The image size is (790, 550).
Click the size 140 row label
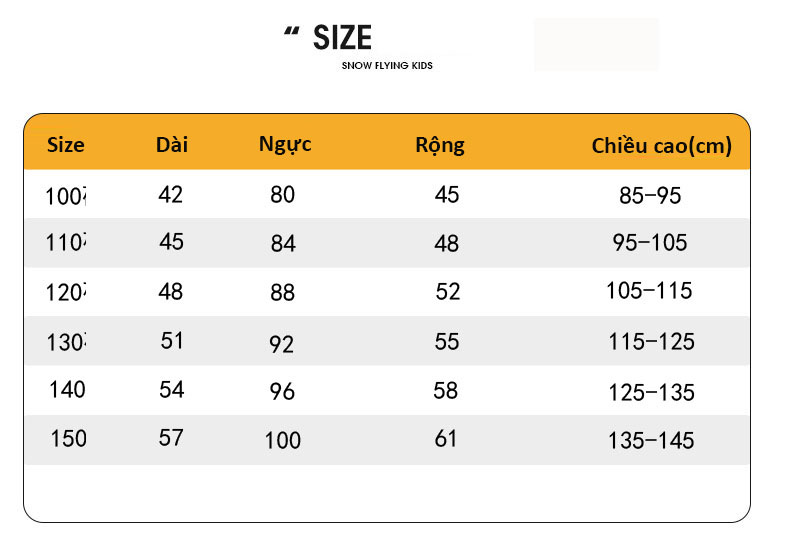68,390
